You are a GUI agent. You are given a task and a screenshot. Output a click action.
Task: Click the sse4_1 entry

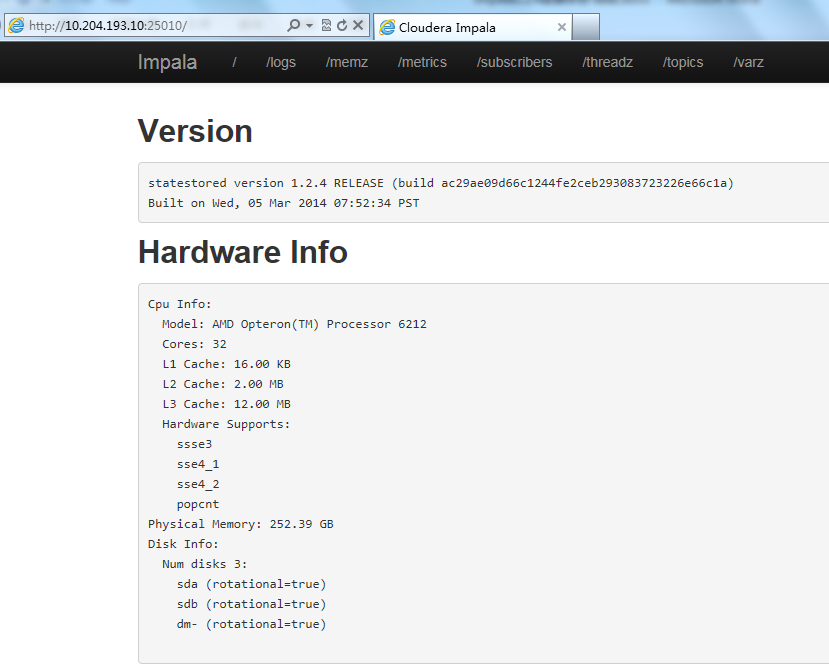(198, 464)
